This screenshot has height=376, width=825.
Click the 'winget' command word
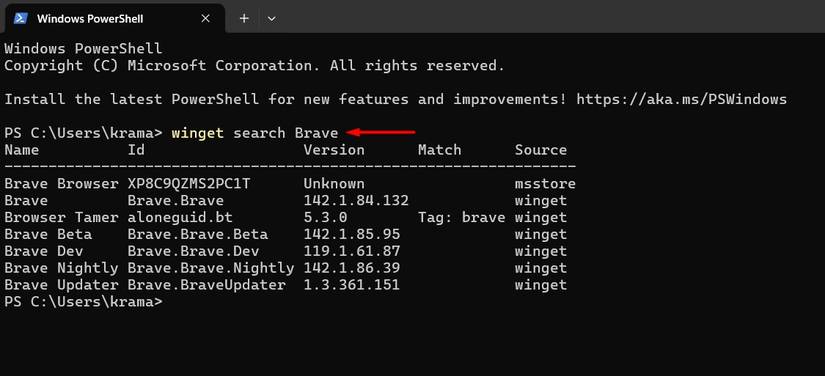[197, 133]
